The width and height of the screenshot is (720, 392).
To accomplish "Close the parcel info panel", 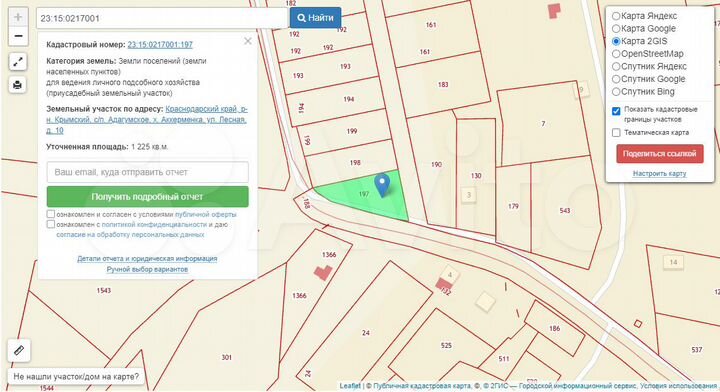I will click(248, 41).
